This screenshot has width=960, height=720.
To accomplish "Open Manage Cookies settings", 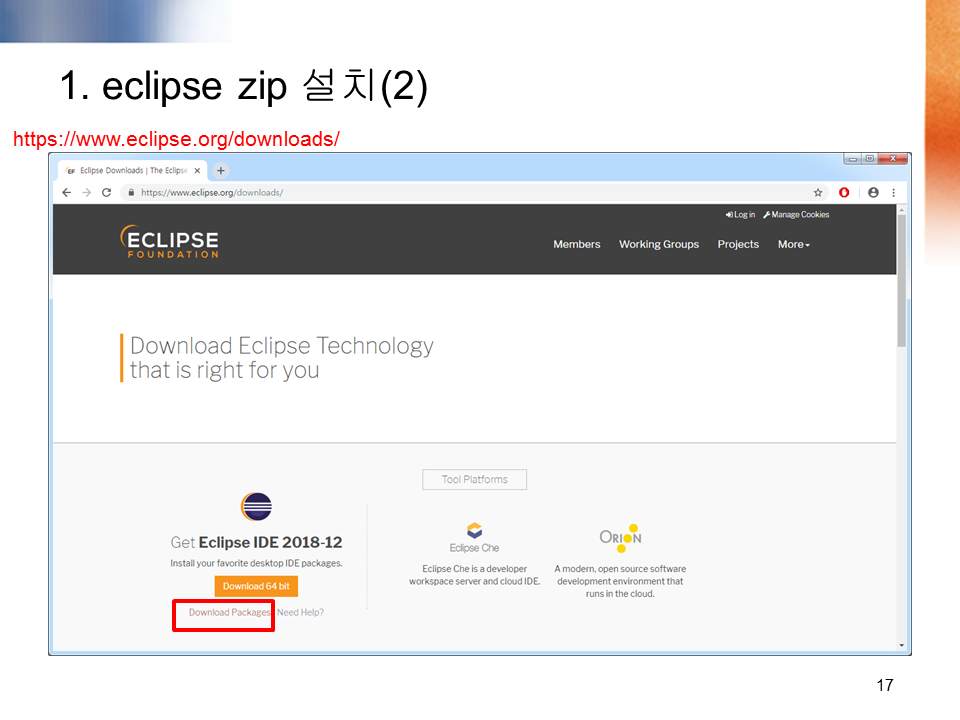I will [x=796, y=215].
